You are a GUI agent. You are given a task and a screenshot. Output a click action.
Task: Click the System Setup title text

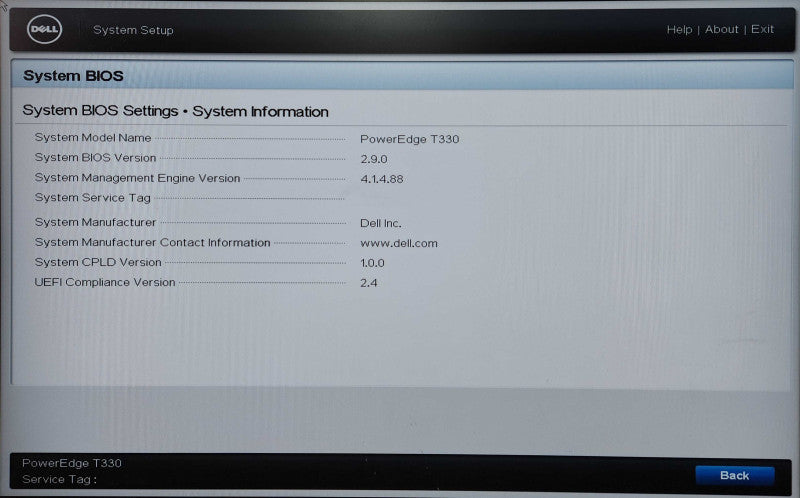pos(133,30)
